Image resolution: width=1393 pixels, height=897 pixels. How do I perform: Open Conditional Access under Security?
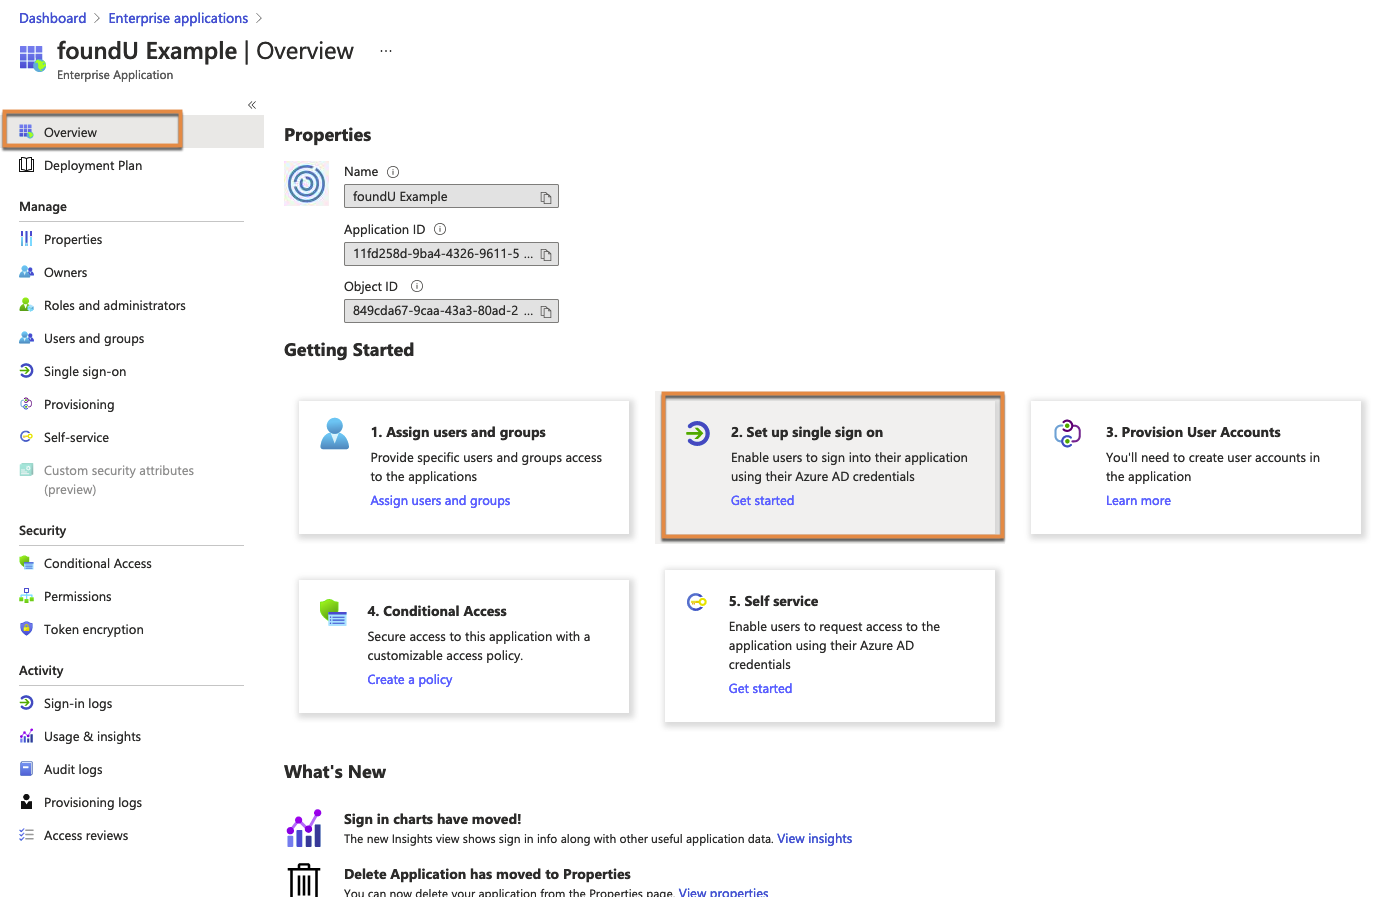[98, 564]
